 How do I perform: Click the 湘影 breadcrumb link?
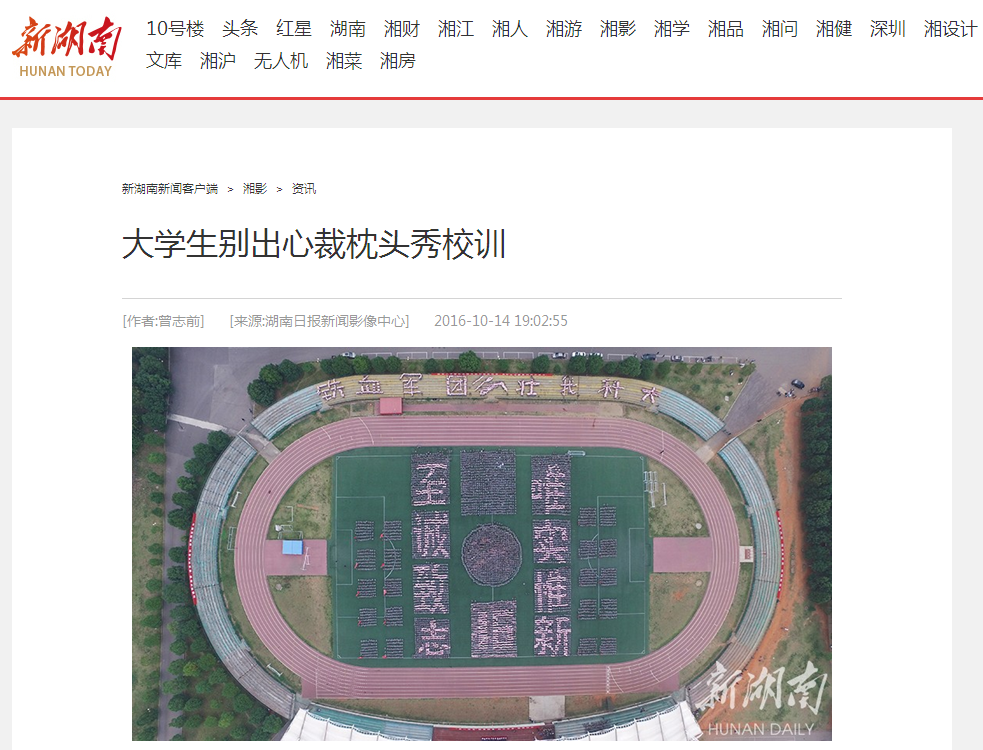point(255,189)
